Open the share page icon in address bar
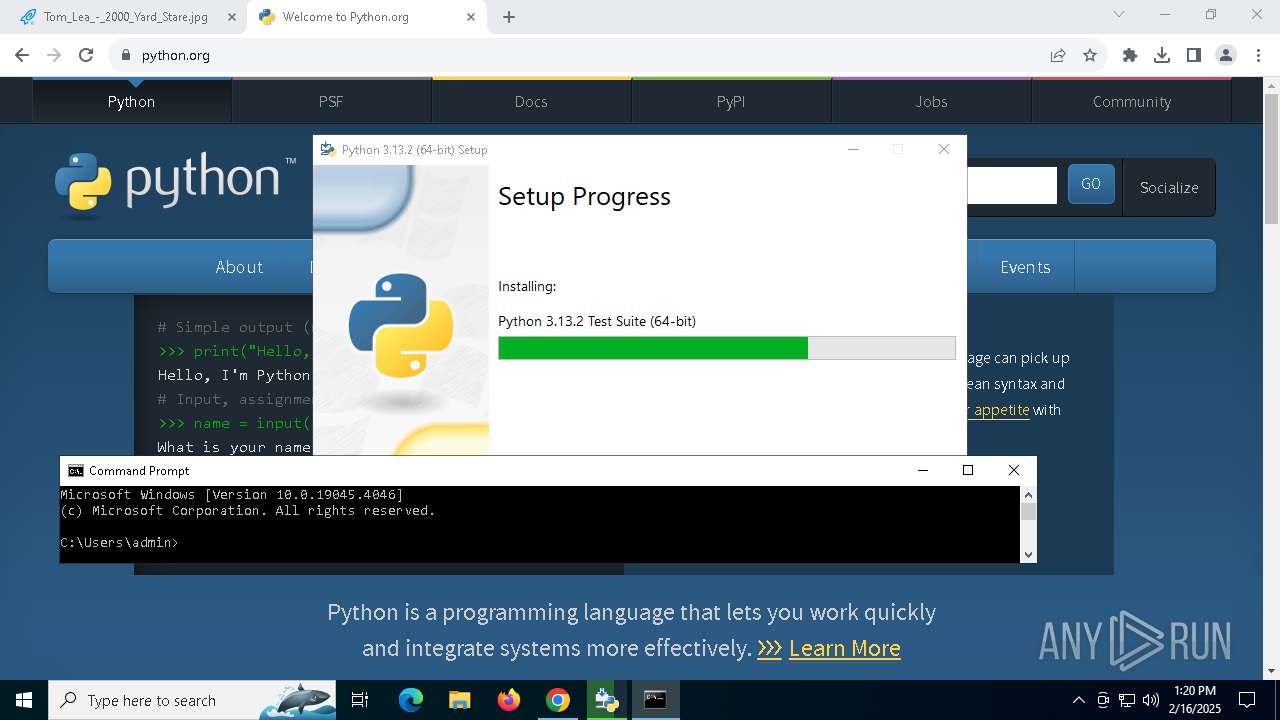The image size is (1280, 720). 1058,55
